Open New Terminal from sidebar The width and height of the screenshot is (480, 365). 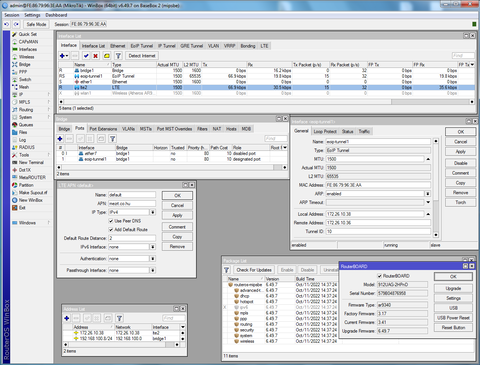tap(31, 162)
